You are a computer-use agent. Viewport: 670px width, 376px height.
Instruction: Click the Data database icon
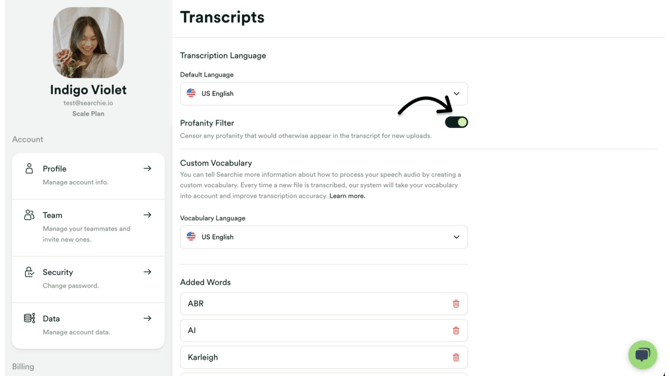click(x=29, y=318)
